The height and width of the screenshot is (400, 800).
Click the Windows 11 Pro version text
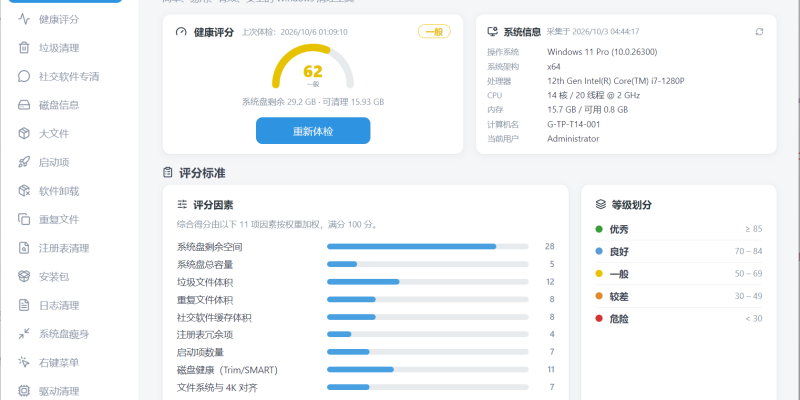(602, 52)
